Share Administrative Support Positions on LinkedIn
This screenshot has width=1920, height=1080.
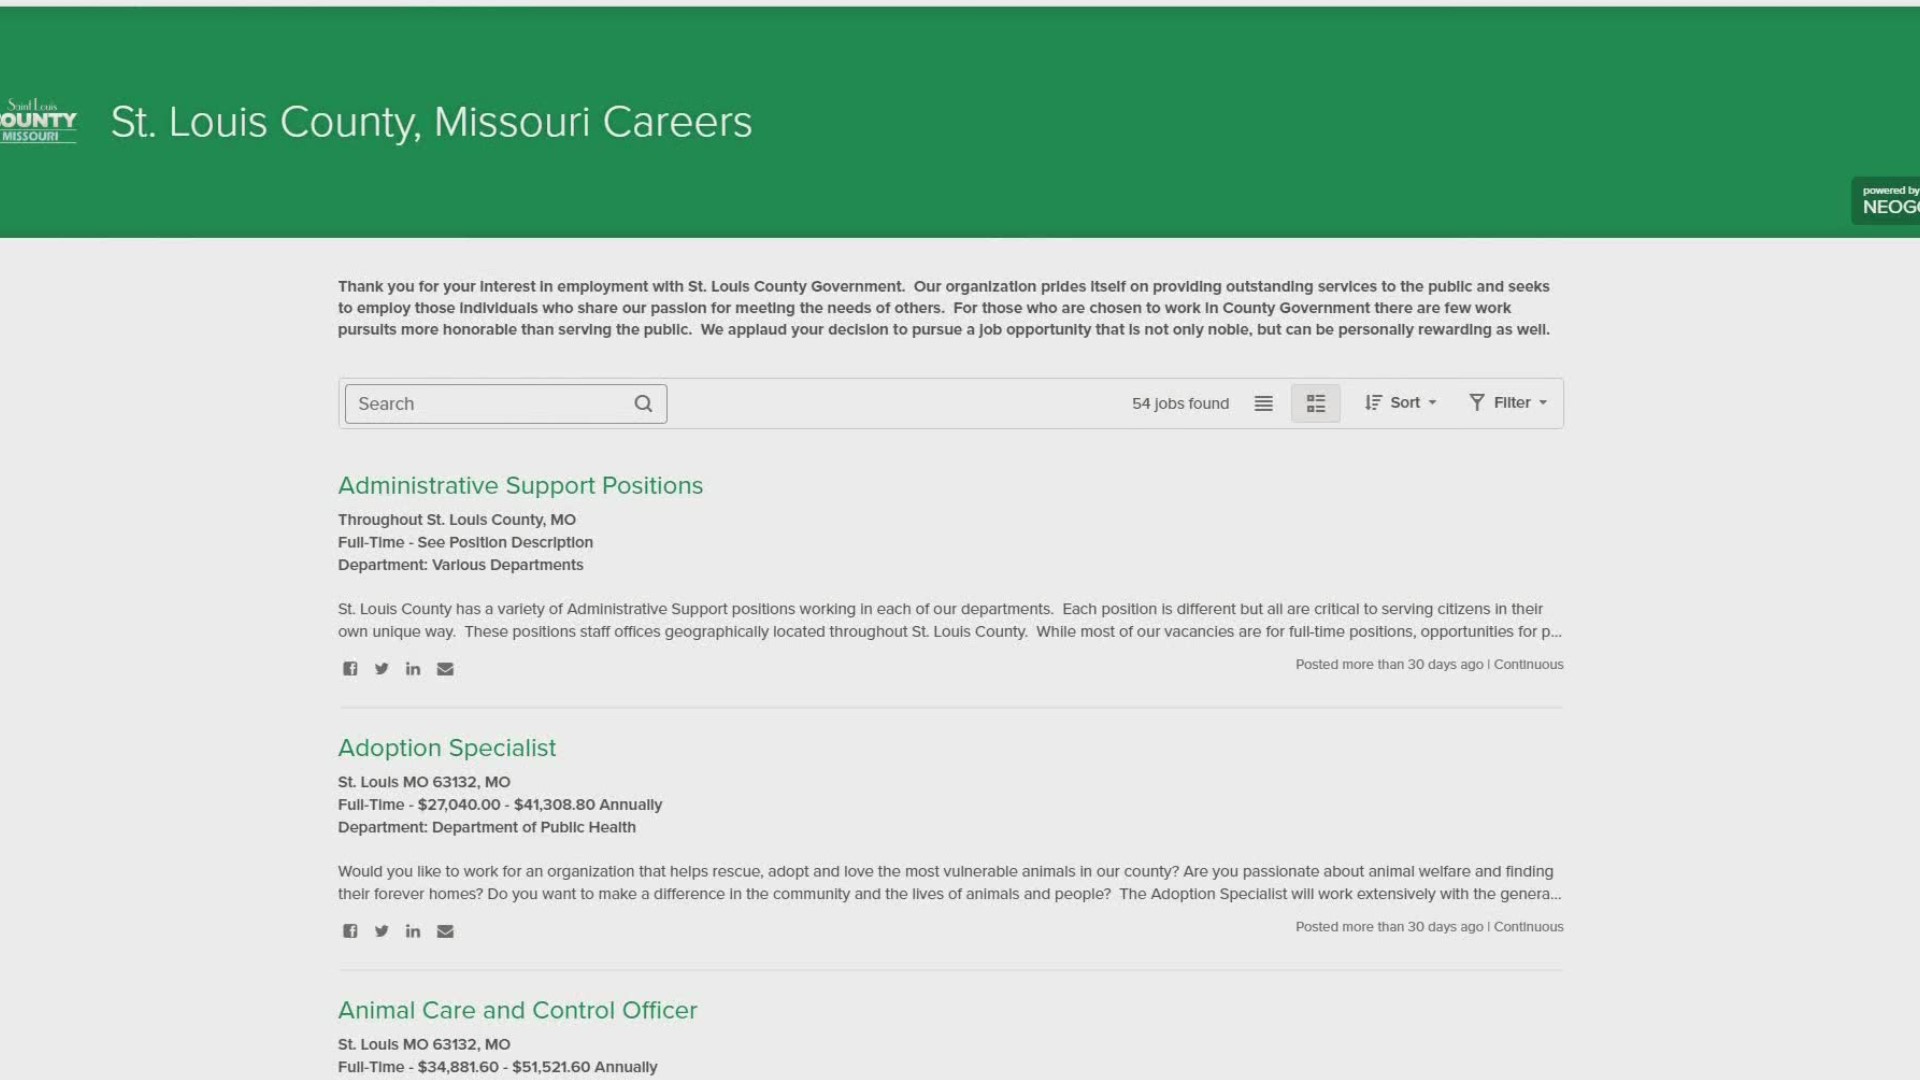tap(413, 669)
